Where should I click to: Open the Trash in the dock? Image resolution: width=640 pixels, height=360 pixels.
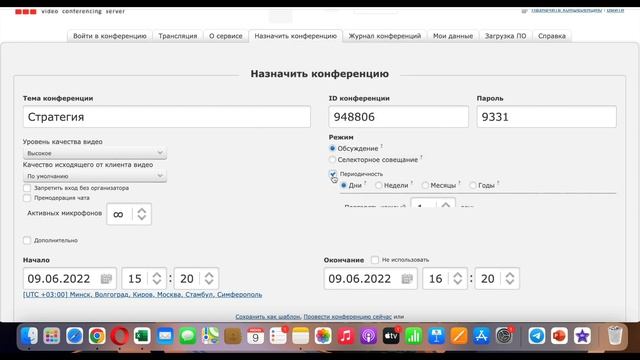tap(615, 336)
